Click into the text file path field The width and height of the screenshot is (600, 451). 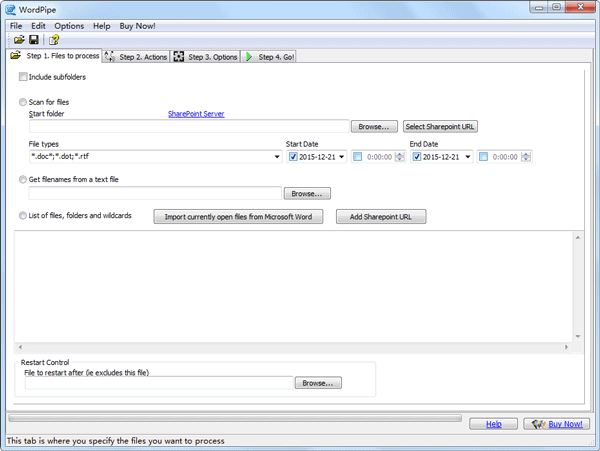tap(155, 194)
